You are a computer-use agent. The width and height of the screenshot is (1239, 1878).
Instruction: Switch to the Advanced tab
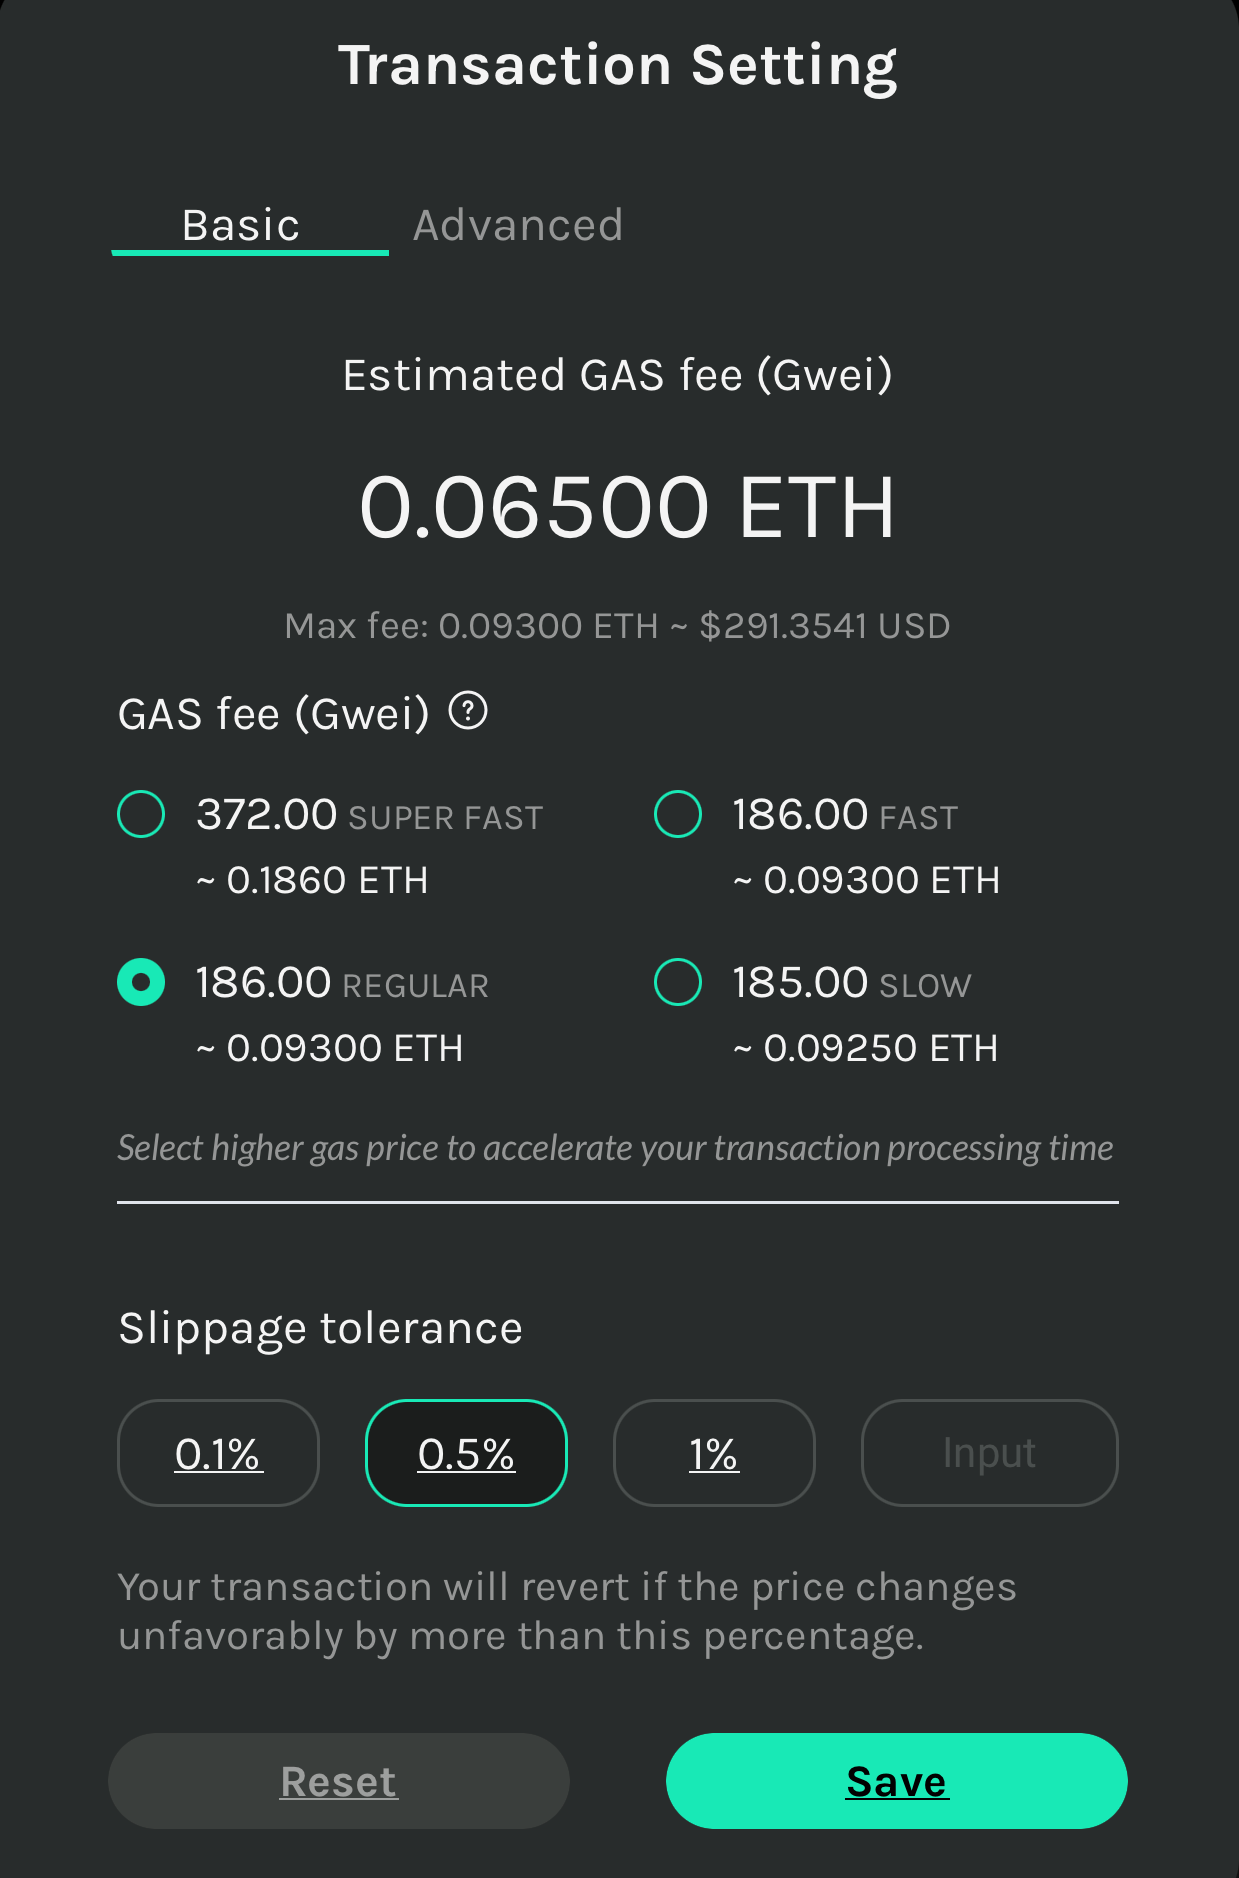pyautogui.click(x=518, y=226)
